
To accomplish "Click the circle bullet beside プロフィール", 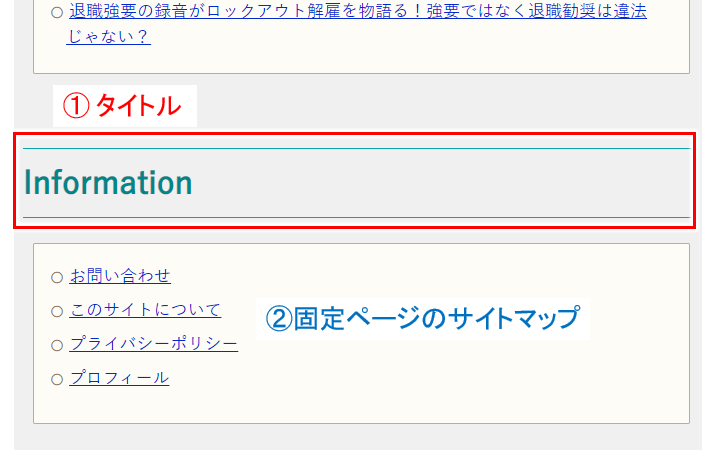I will [x=57, y=379].
